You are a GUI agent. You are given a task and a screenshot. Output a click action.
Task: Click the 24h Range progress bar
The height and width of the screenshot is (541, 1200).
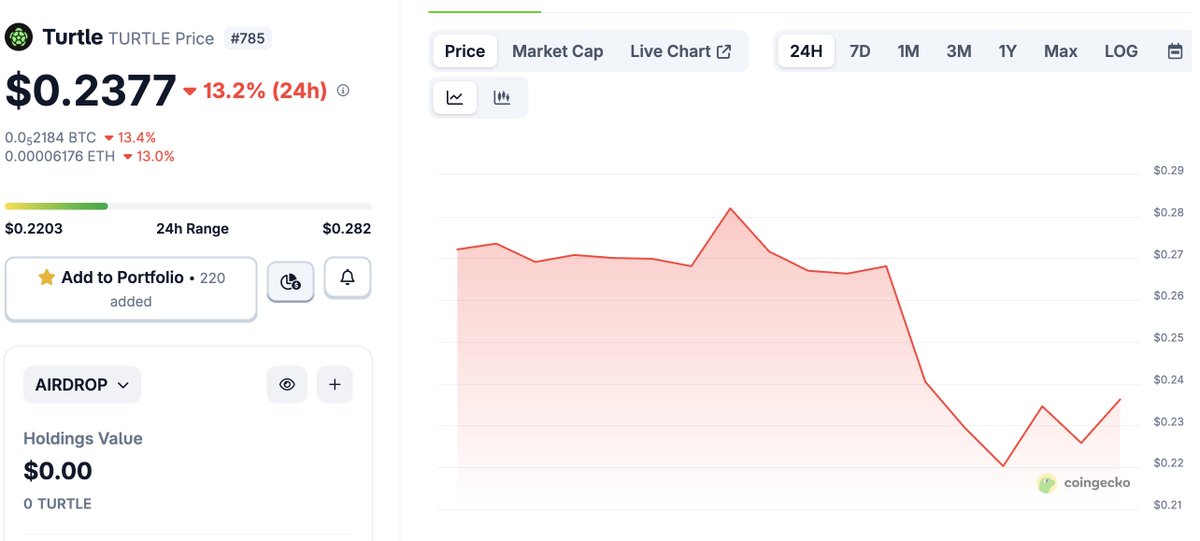(188, 206)
